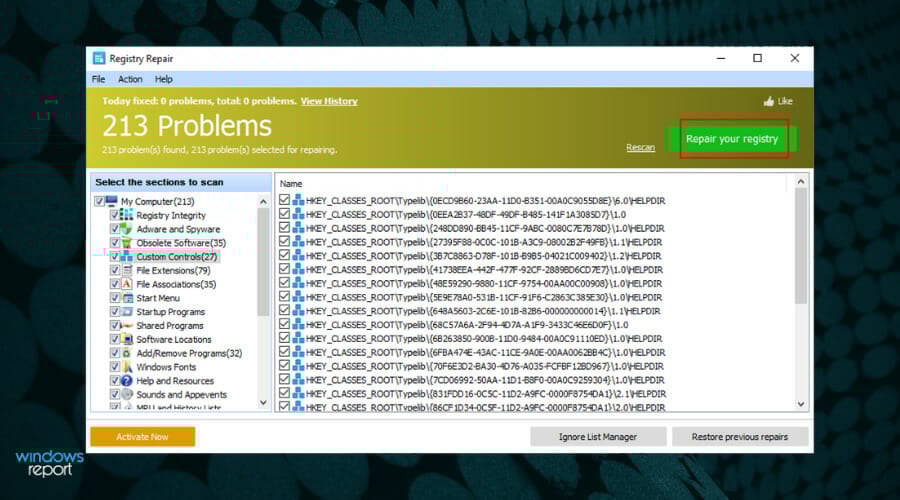Select the Add/Remove Programs(32) section
Viewport: 900px width, 500px height.
[189, 353]
